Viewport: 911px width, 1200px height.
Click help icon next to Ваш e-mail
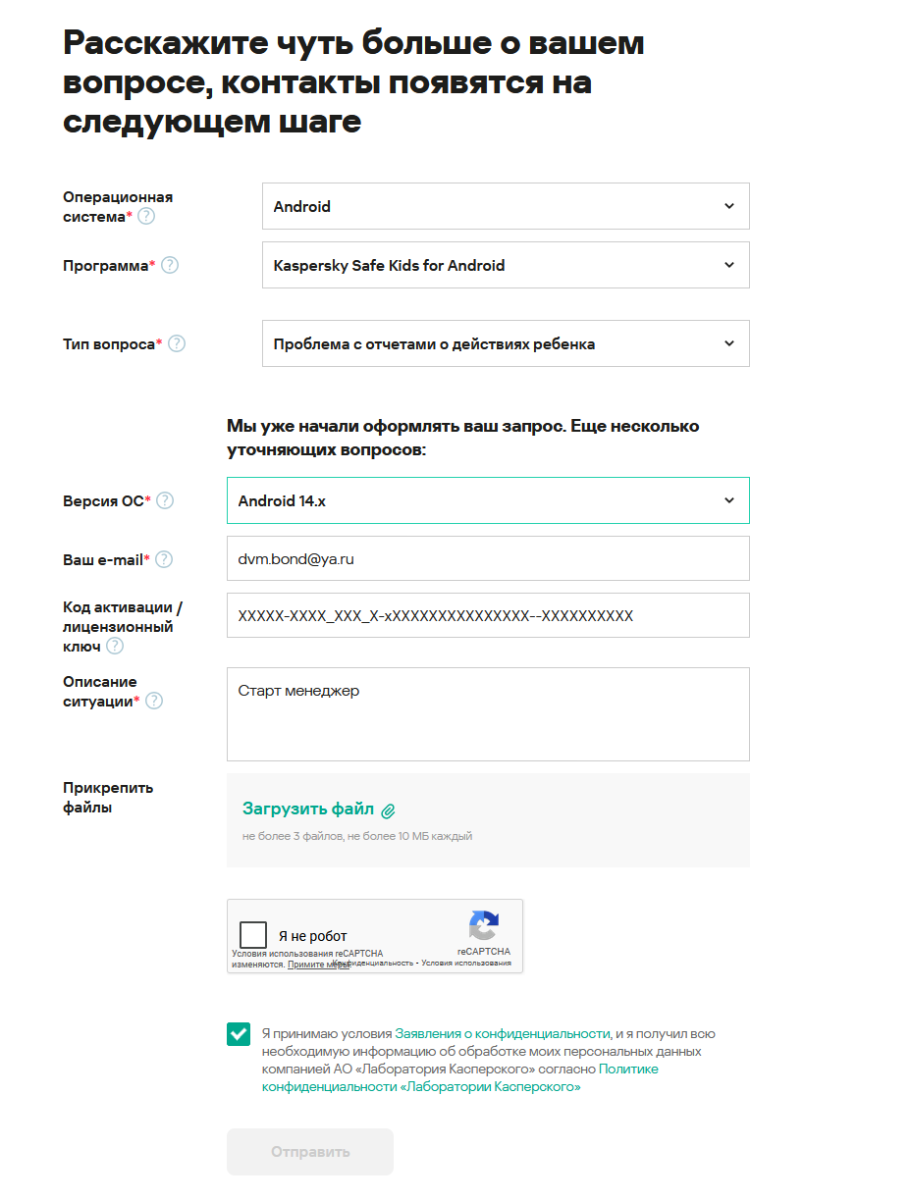(x=164, y=559)
